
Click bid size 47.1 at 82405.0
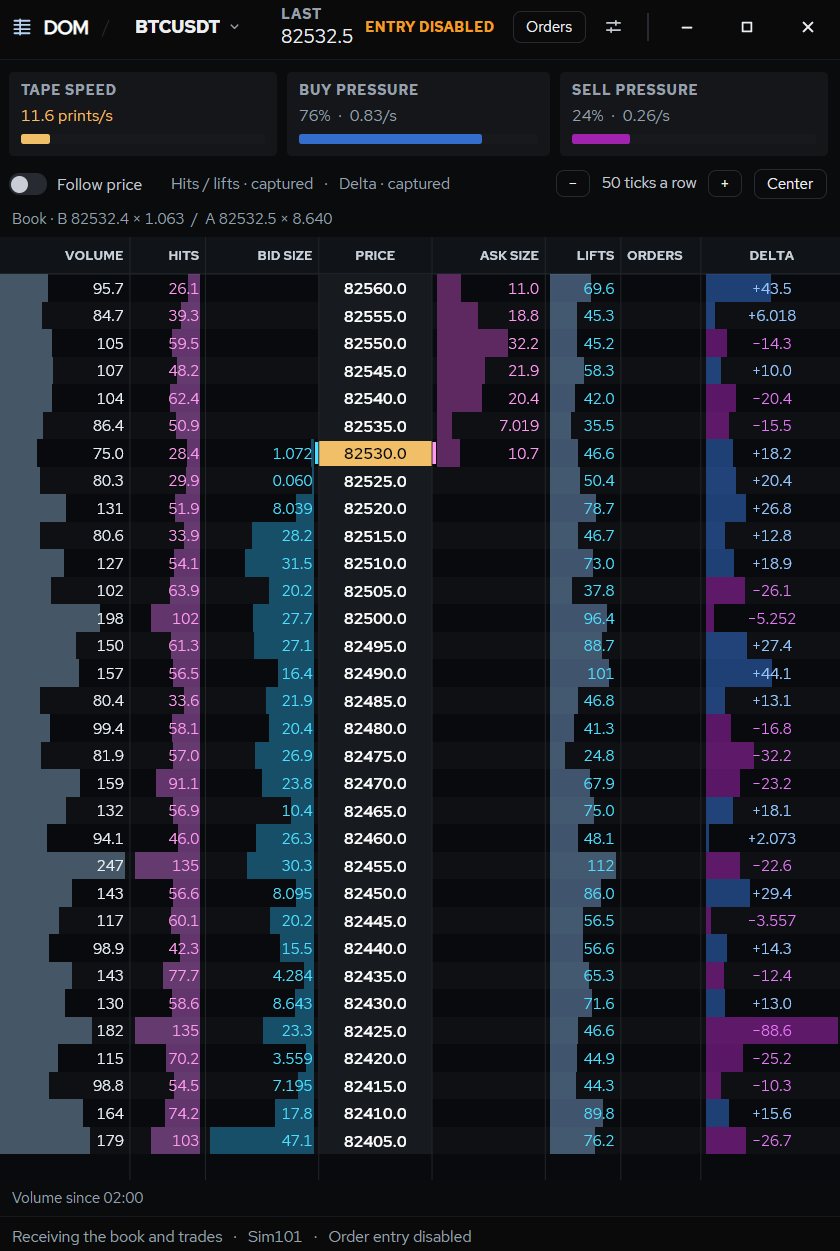pyautogui.click(x=297, y=1141)
